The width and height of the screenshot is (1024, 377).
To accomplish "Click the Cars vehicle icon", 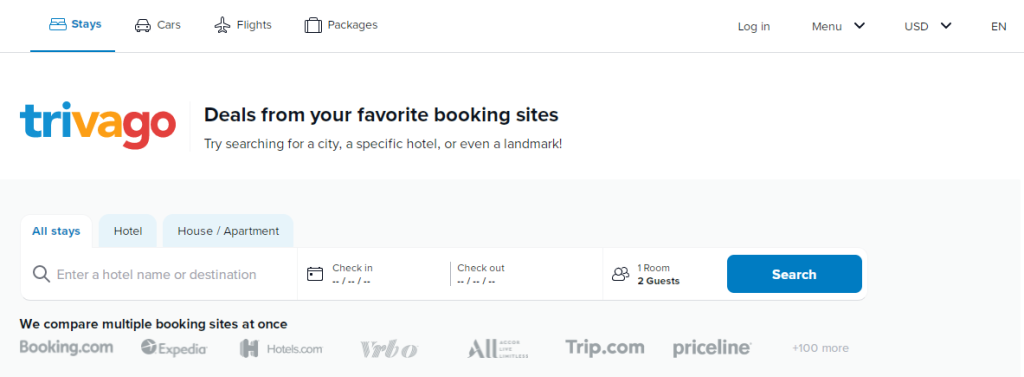I will (x=142, y=25).
